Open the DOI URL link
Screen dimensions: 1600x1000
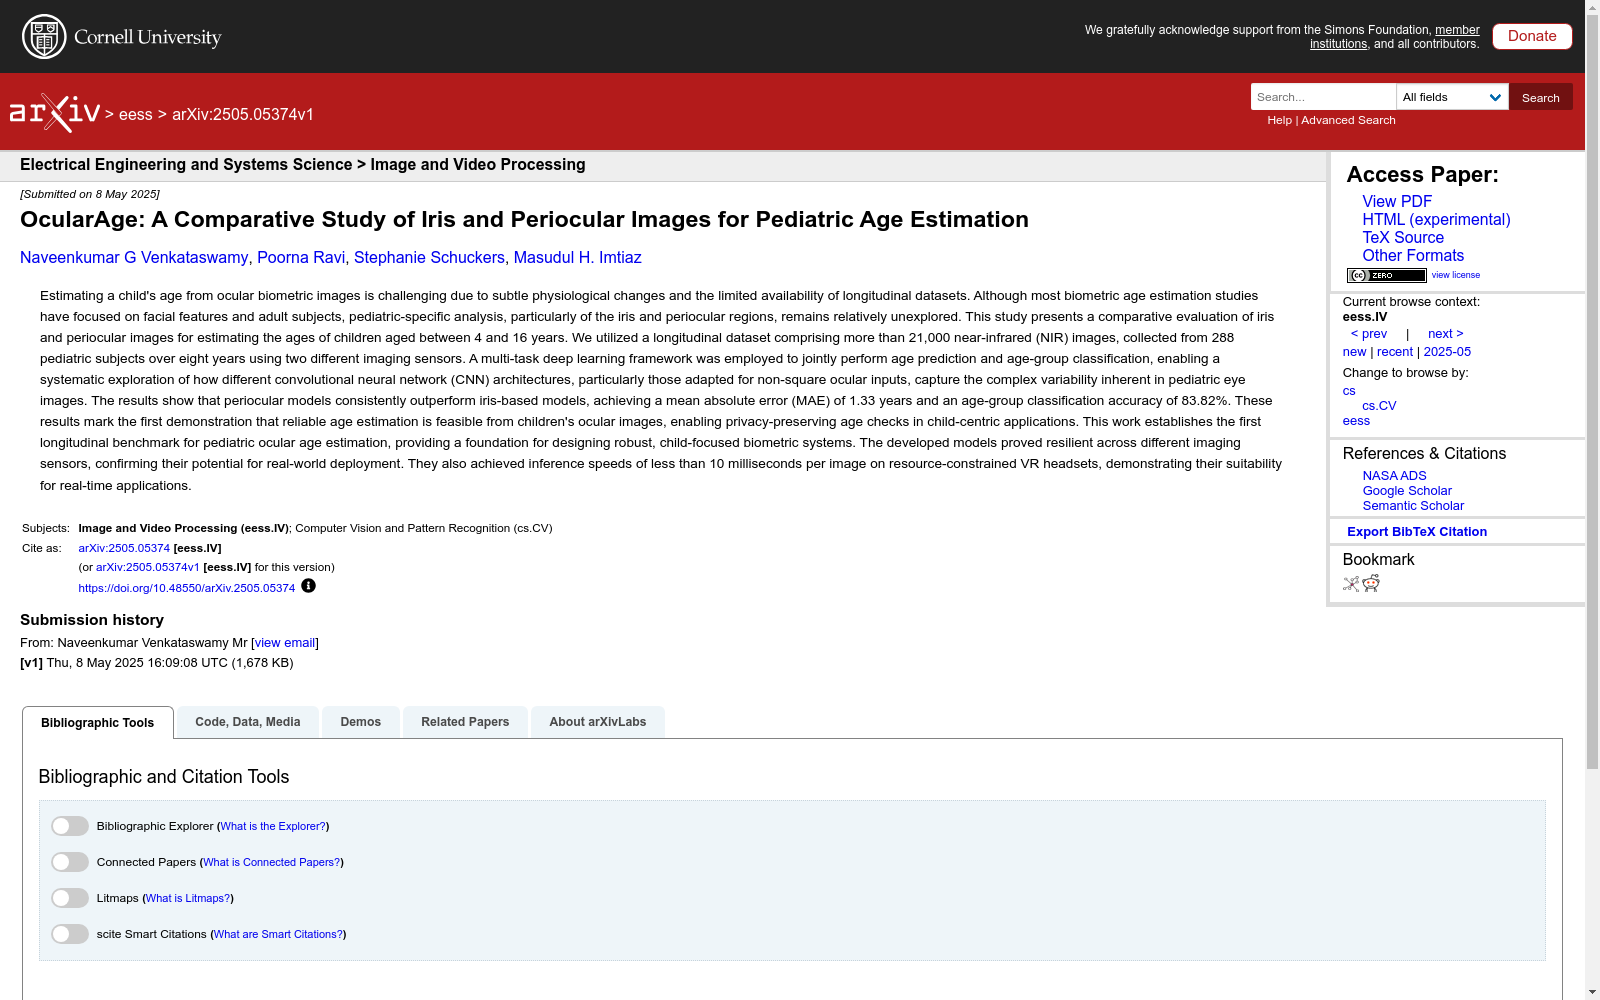(187, 588)
